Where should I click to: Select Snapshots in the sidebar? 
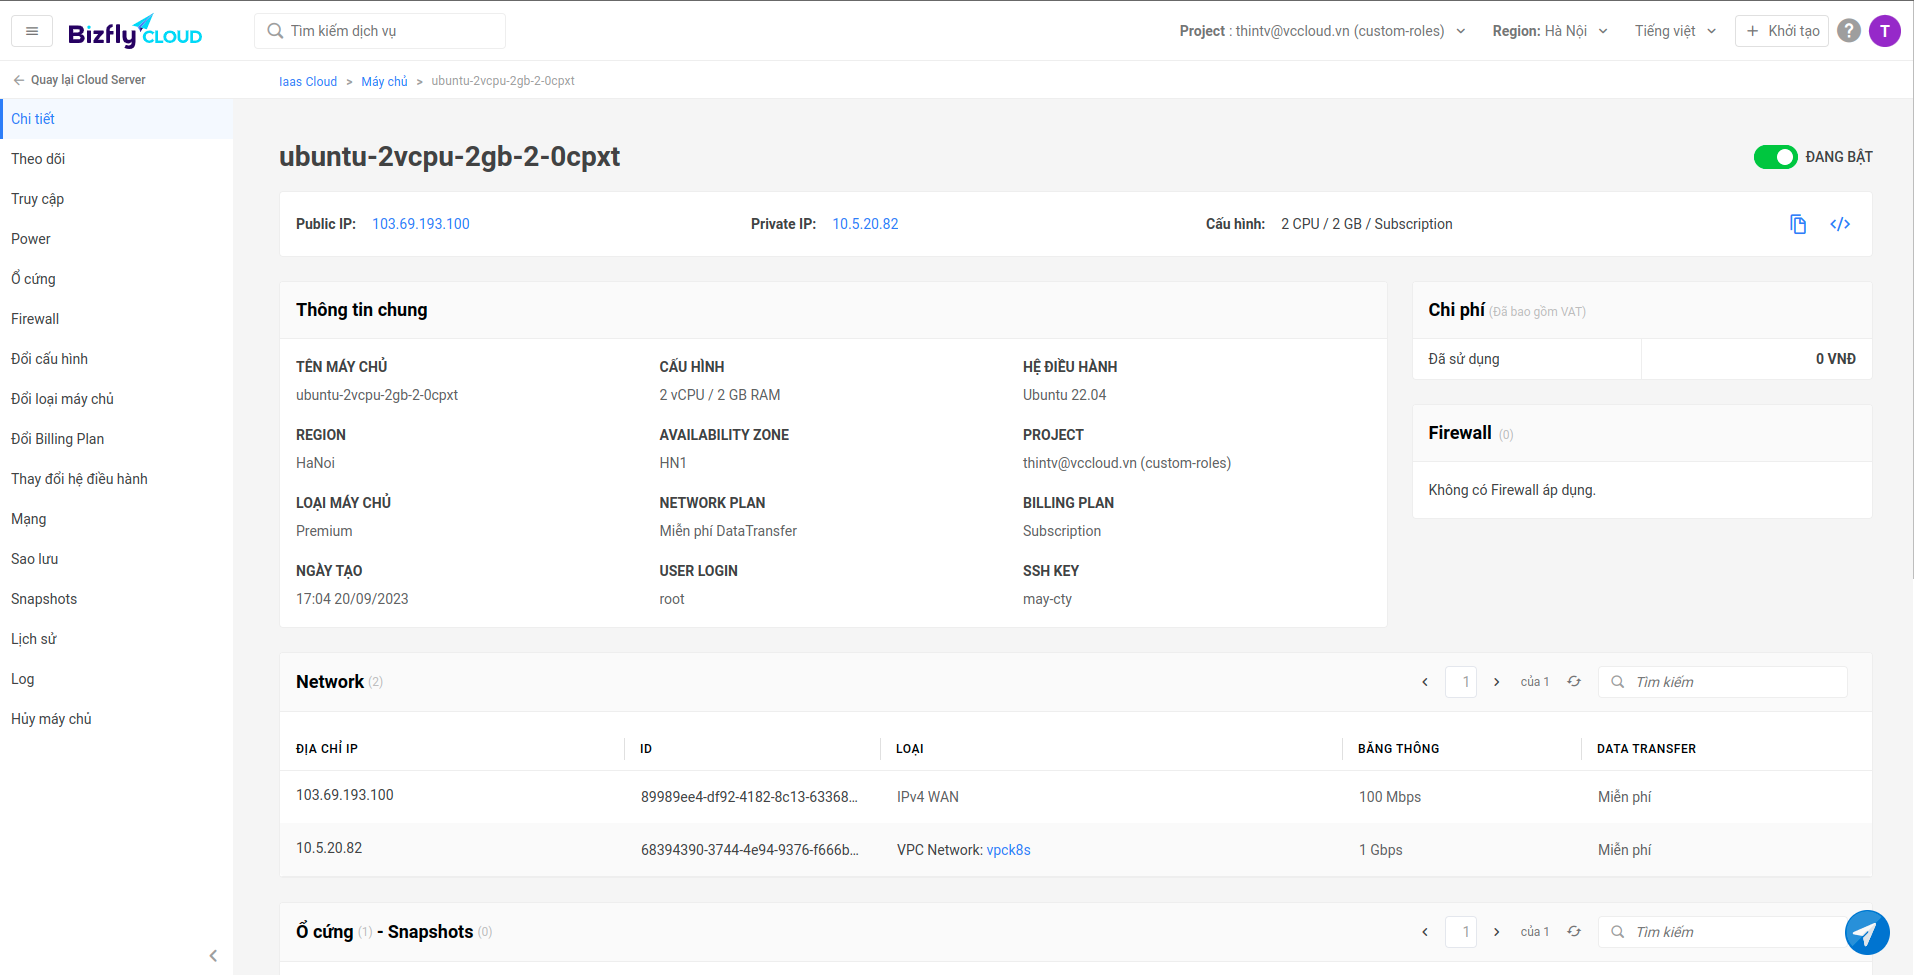coord(44,599)
